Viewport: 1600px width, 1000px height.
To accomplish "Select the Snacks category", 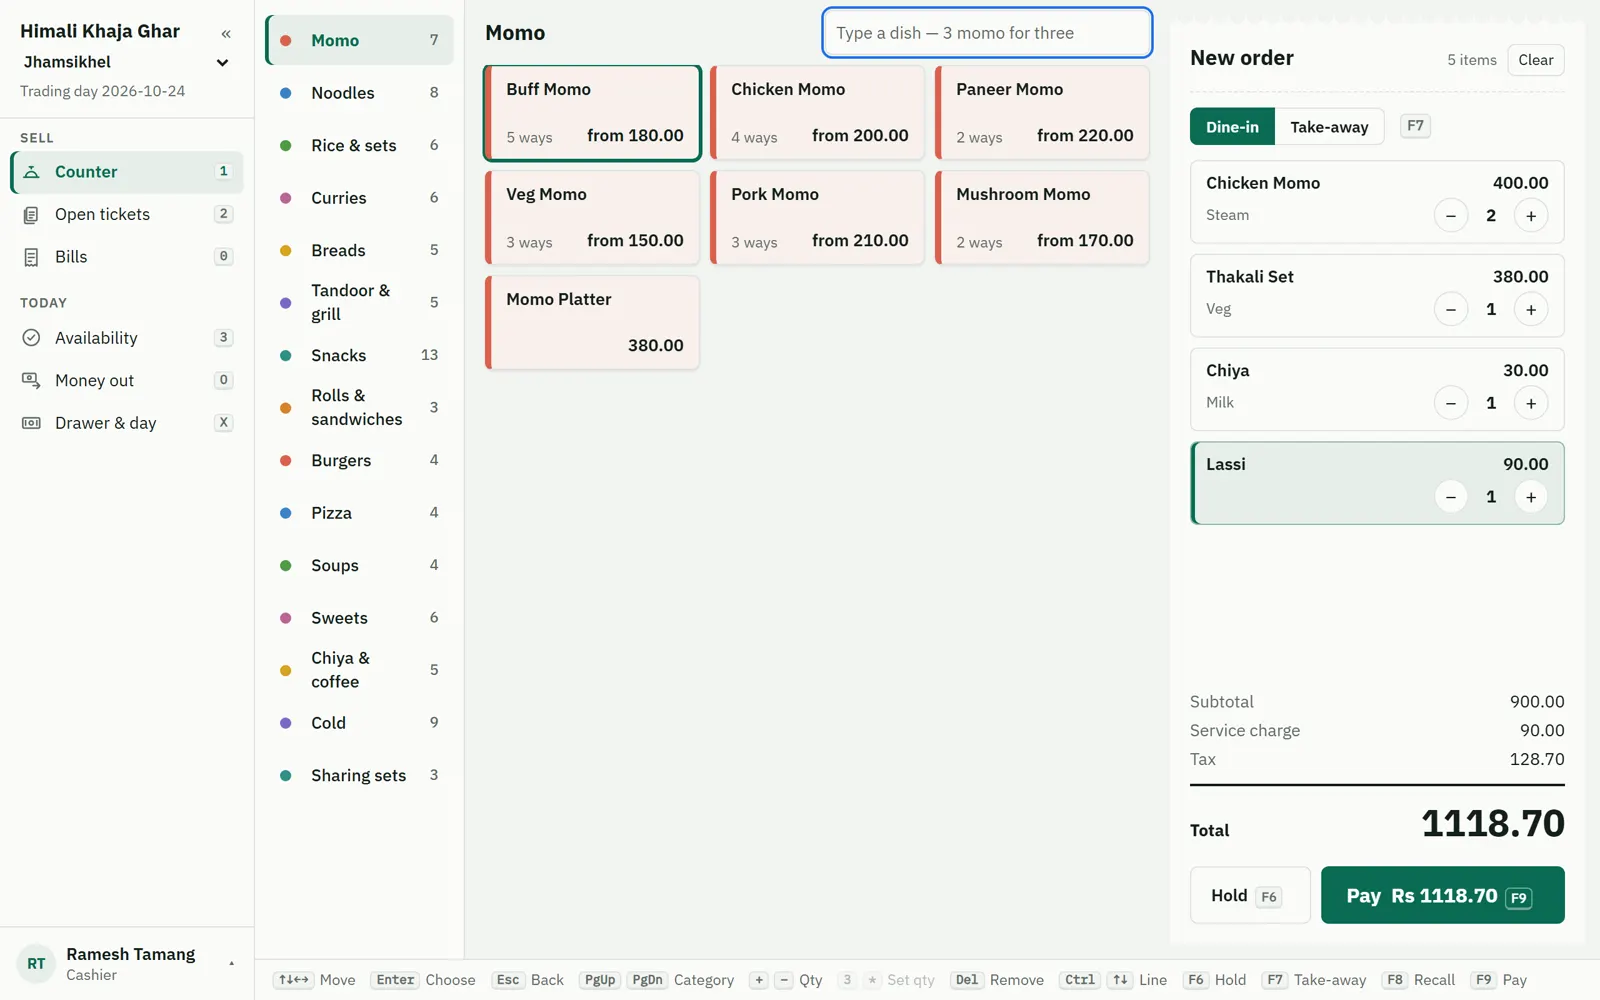I will pos(359,355).
